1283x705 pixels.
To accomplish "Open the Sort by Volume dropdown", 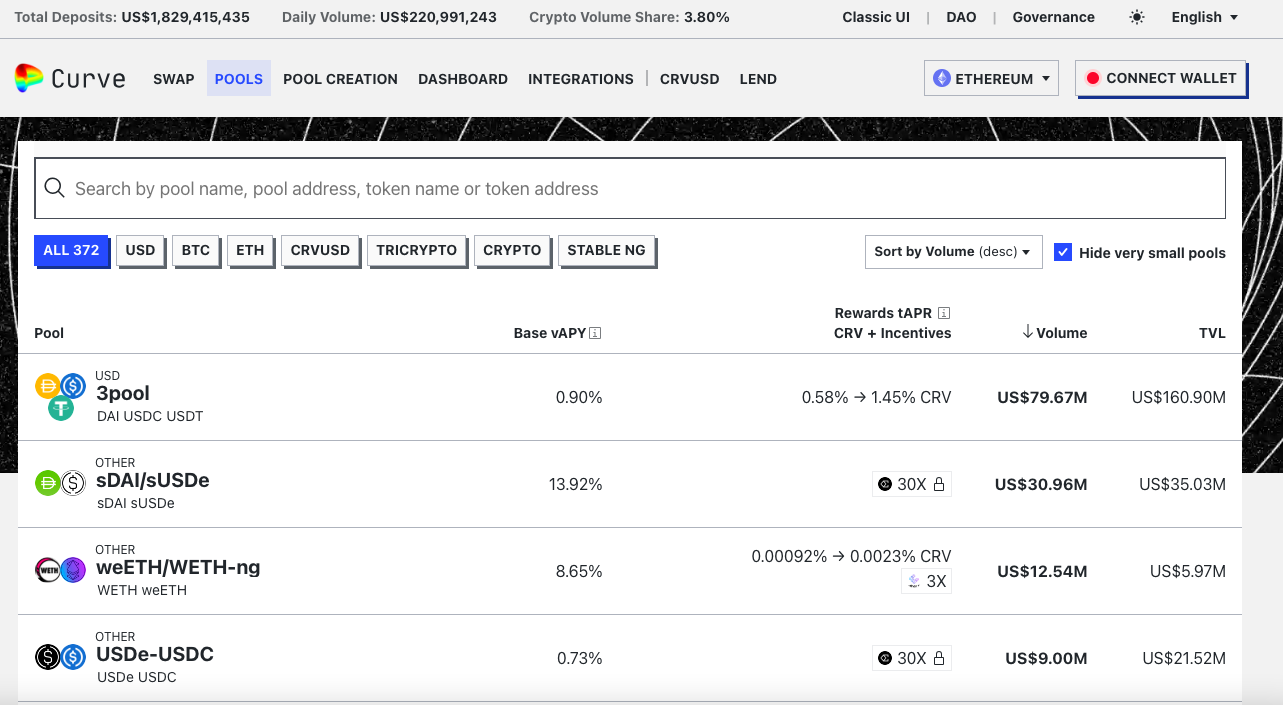I will (x=953, y=252).
